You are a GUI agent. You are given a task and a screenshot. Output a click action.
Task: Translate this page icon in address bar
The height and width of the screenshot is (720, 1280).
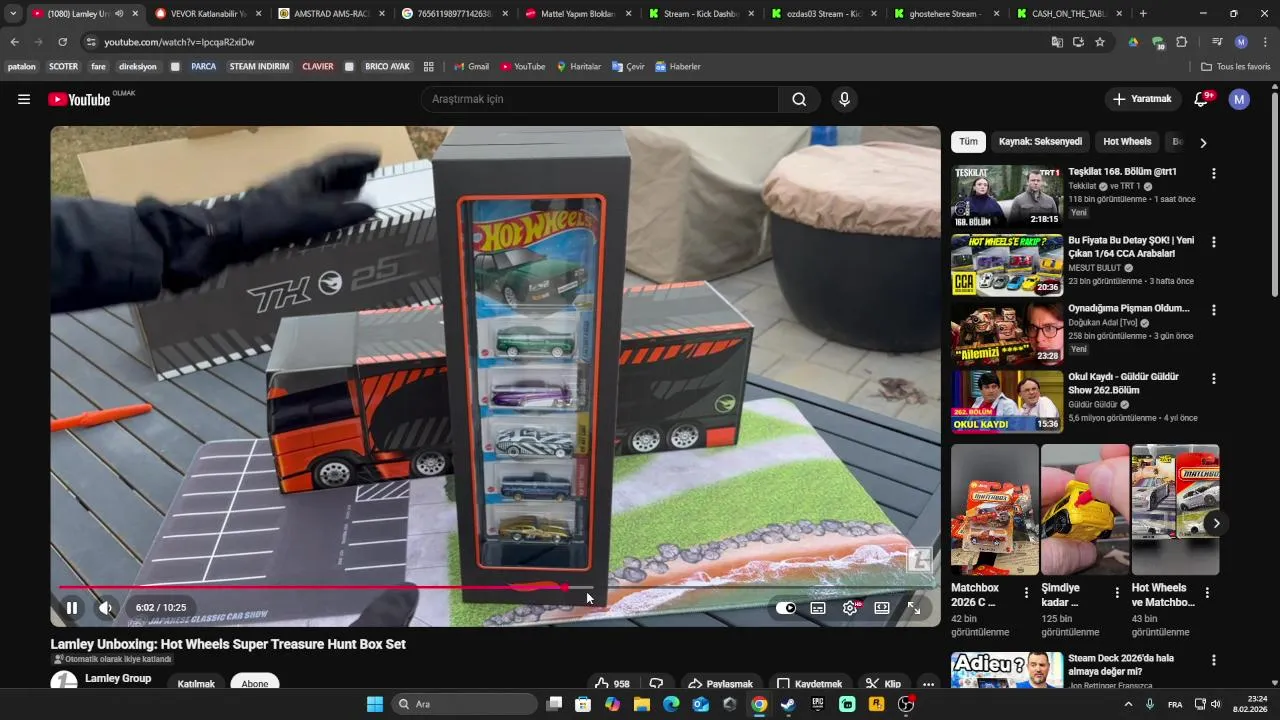1057,42
